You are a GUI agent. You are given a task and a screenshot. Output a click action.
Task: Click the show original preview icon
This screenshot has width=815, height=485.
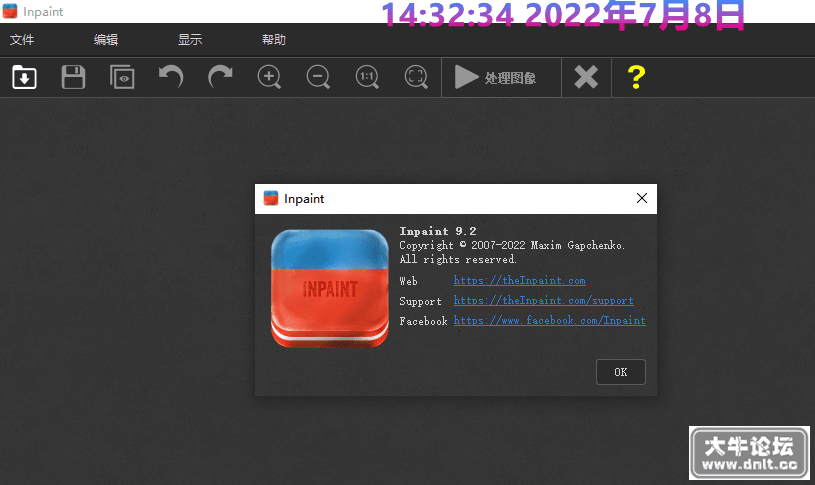tap(122, 77)
